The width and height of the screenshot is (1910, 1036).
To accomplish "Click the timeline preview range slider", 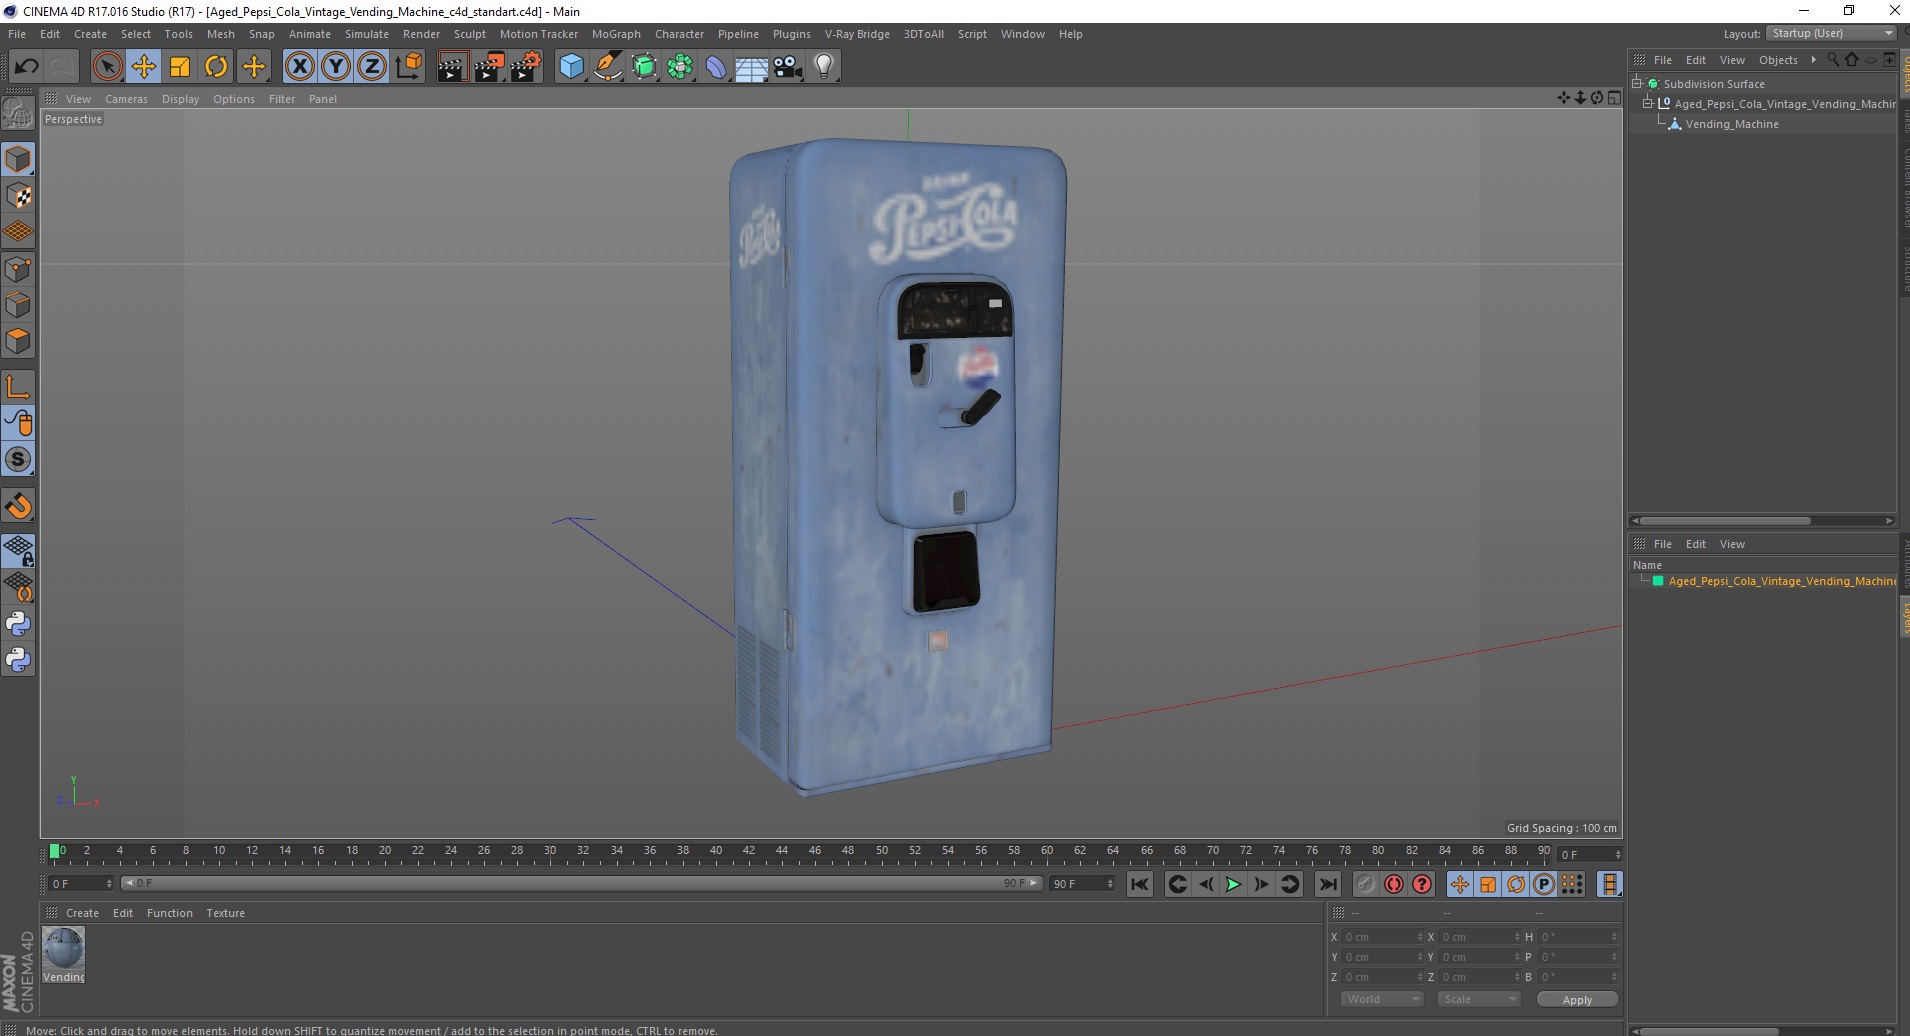I will 581,883.
